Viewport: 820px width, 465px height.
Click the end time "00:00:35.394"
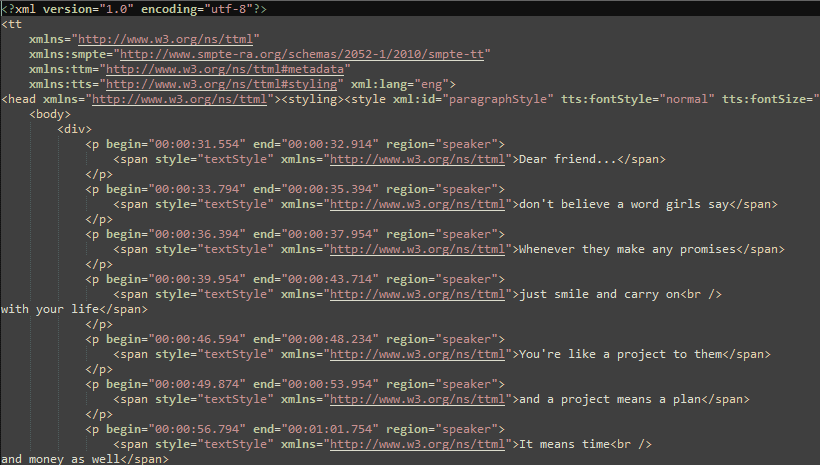330,189
